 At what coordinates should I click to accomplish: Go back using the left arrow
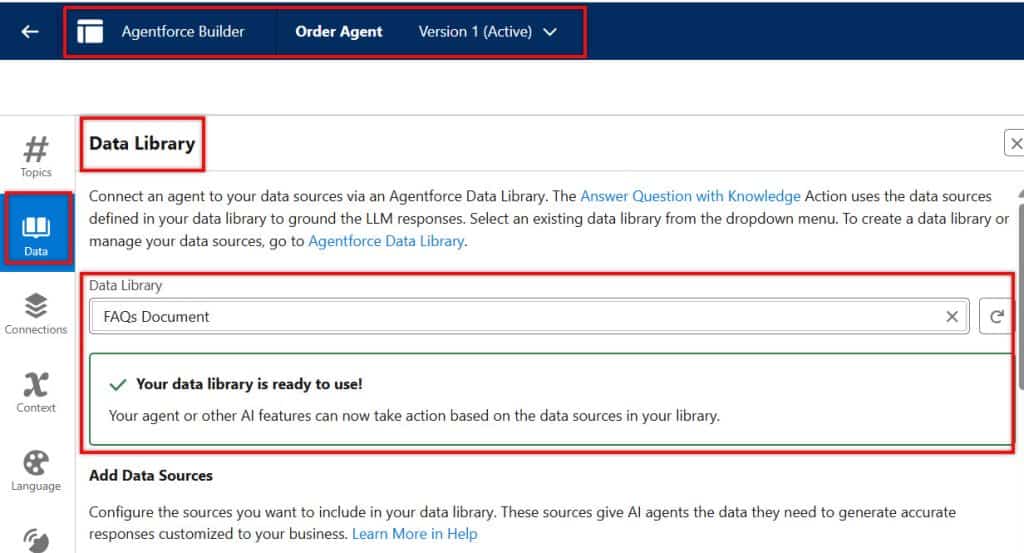pos(30,31)
